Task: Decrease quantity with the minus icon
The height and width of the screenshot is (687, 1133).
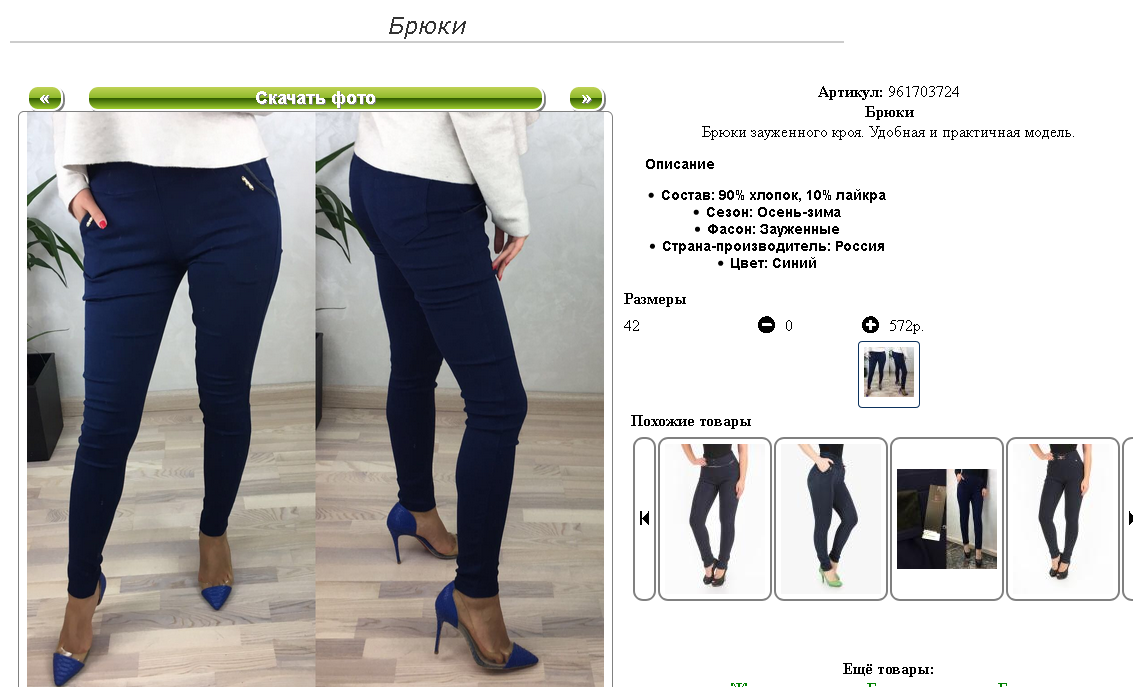Action: tap(766, 325)
